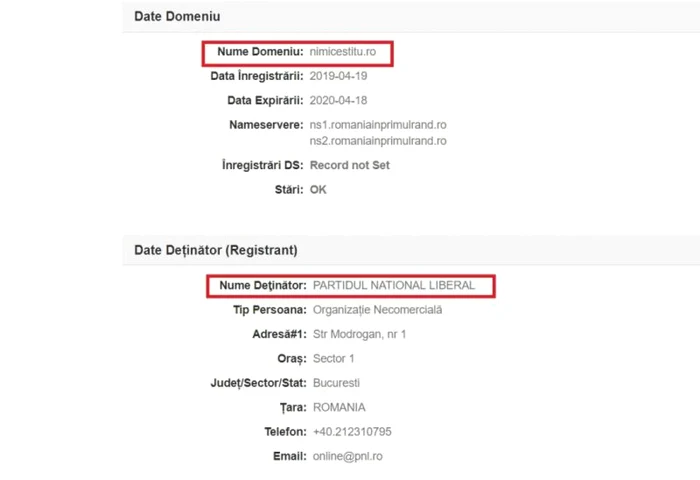
Task: Click the Nume Domeniu label
Action: [260, 52]
